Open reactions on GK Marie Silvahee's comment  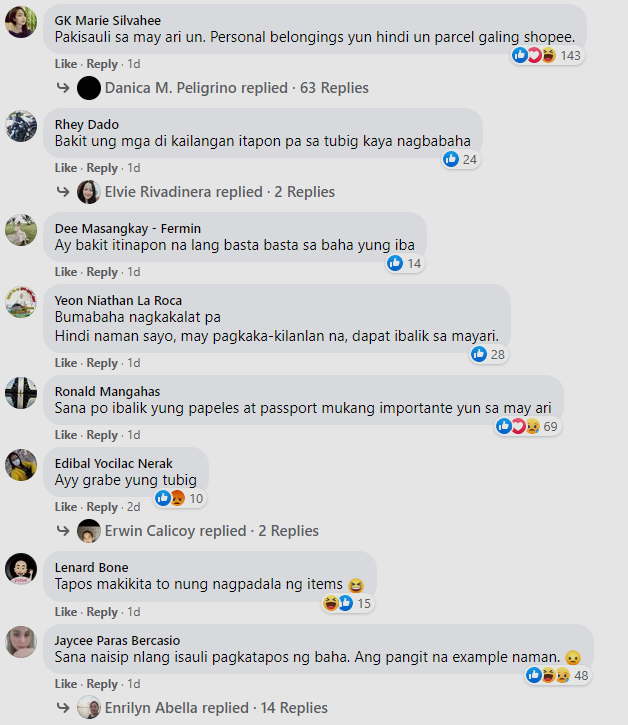click(547, 55)
